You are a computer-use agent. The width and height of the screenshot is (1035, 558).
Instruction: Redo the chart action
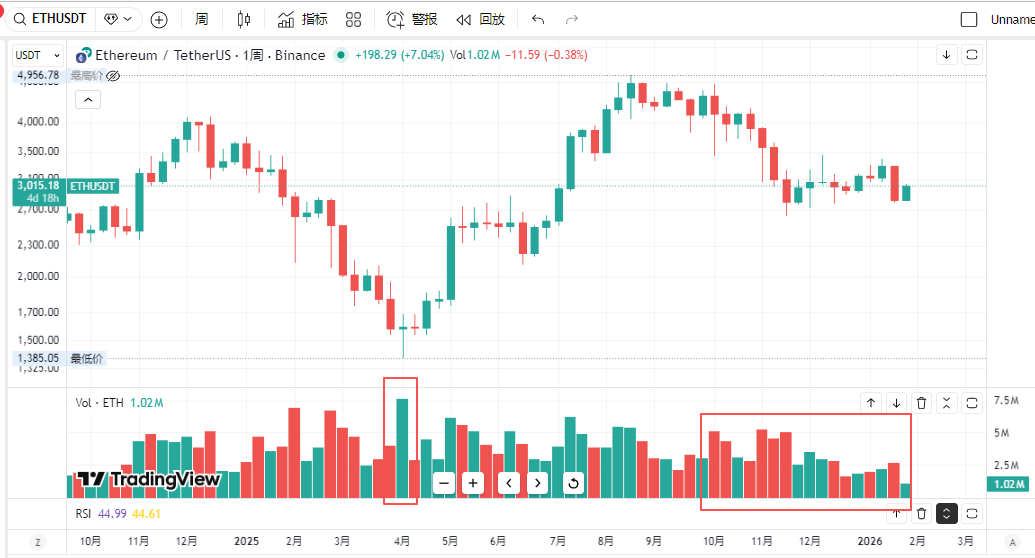pos(572,20)
